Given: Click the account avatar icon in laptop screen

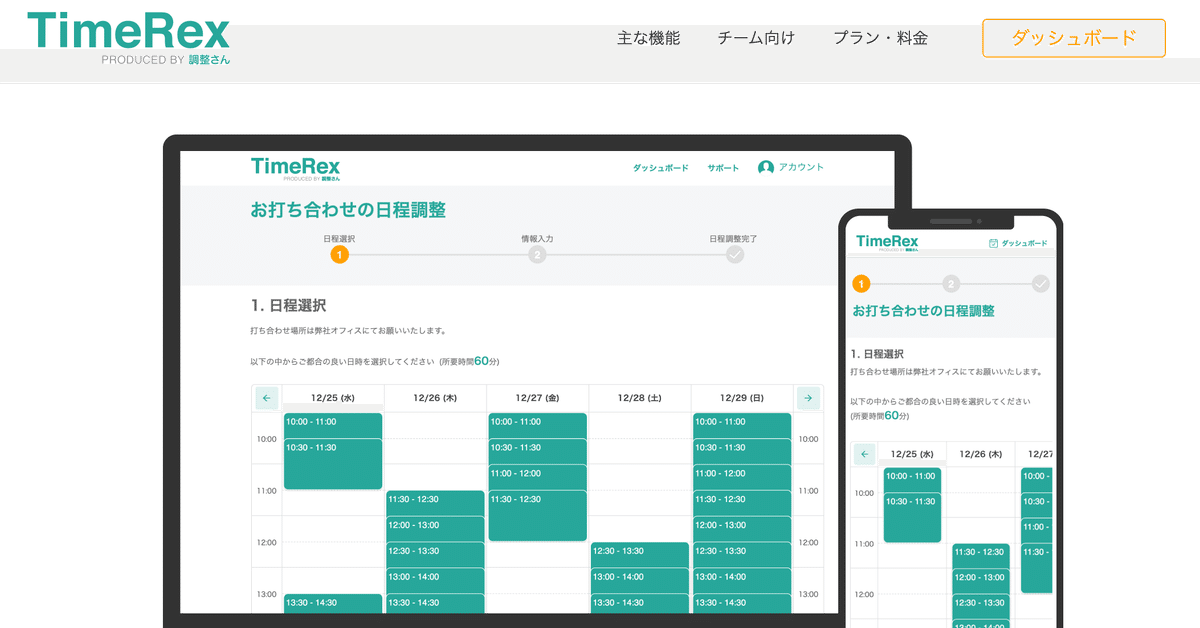Looking at the screenshot, I should coord(766,168).
